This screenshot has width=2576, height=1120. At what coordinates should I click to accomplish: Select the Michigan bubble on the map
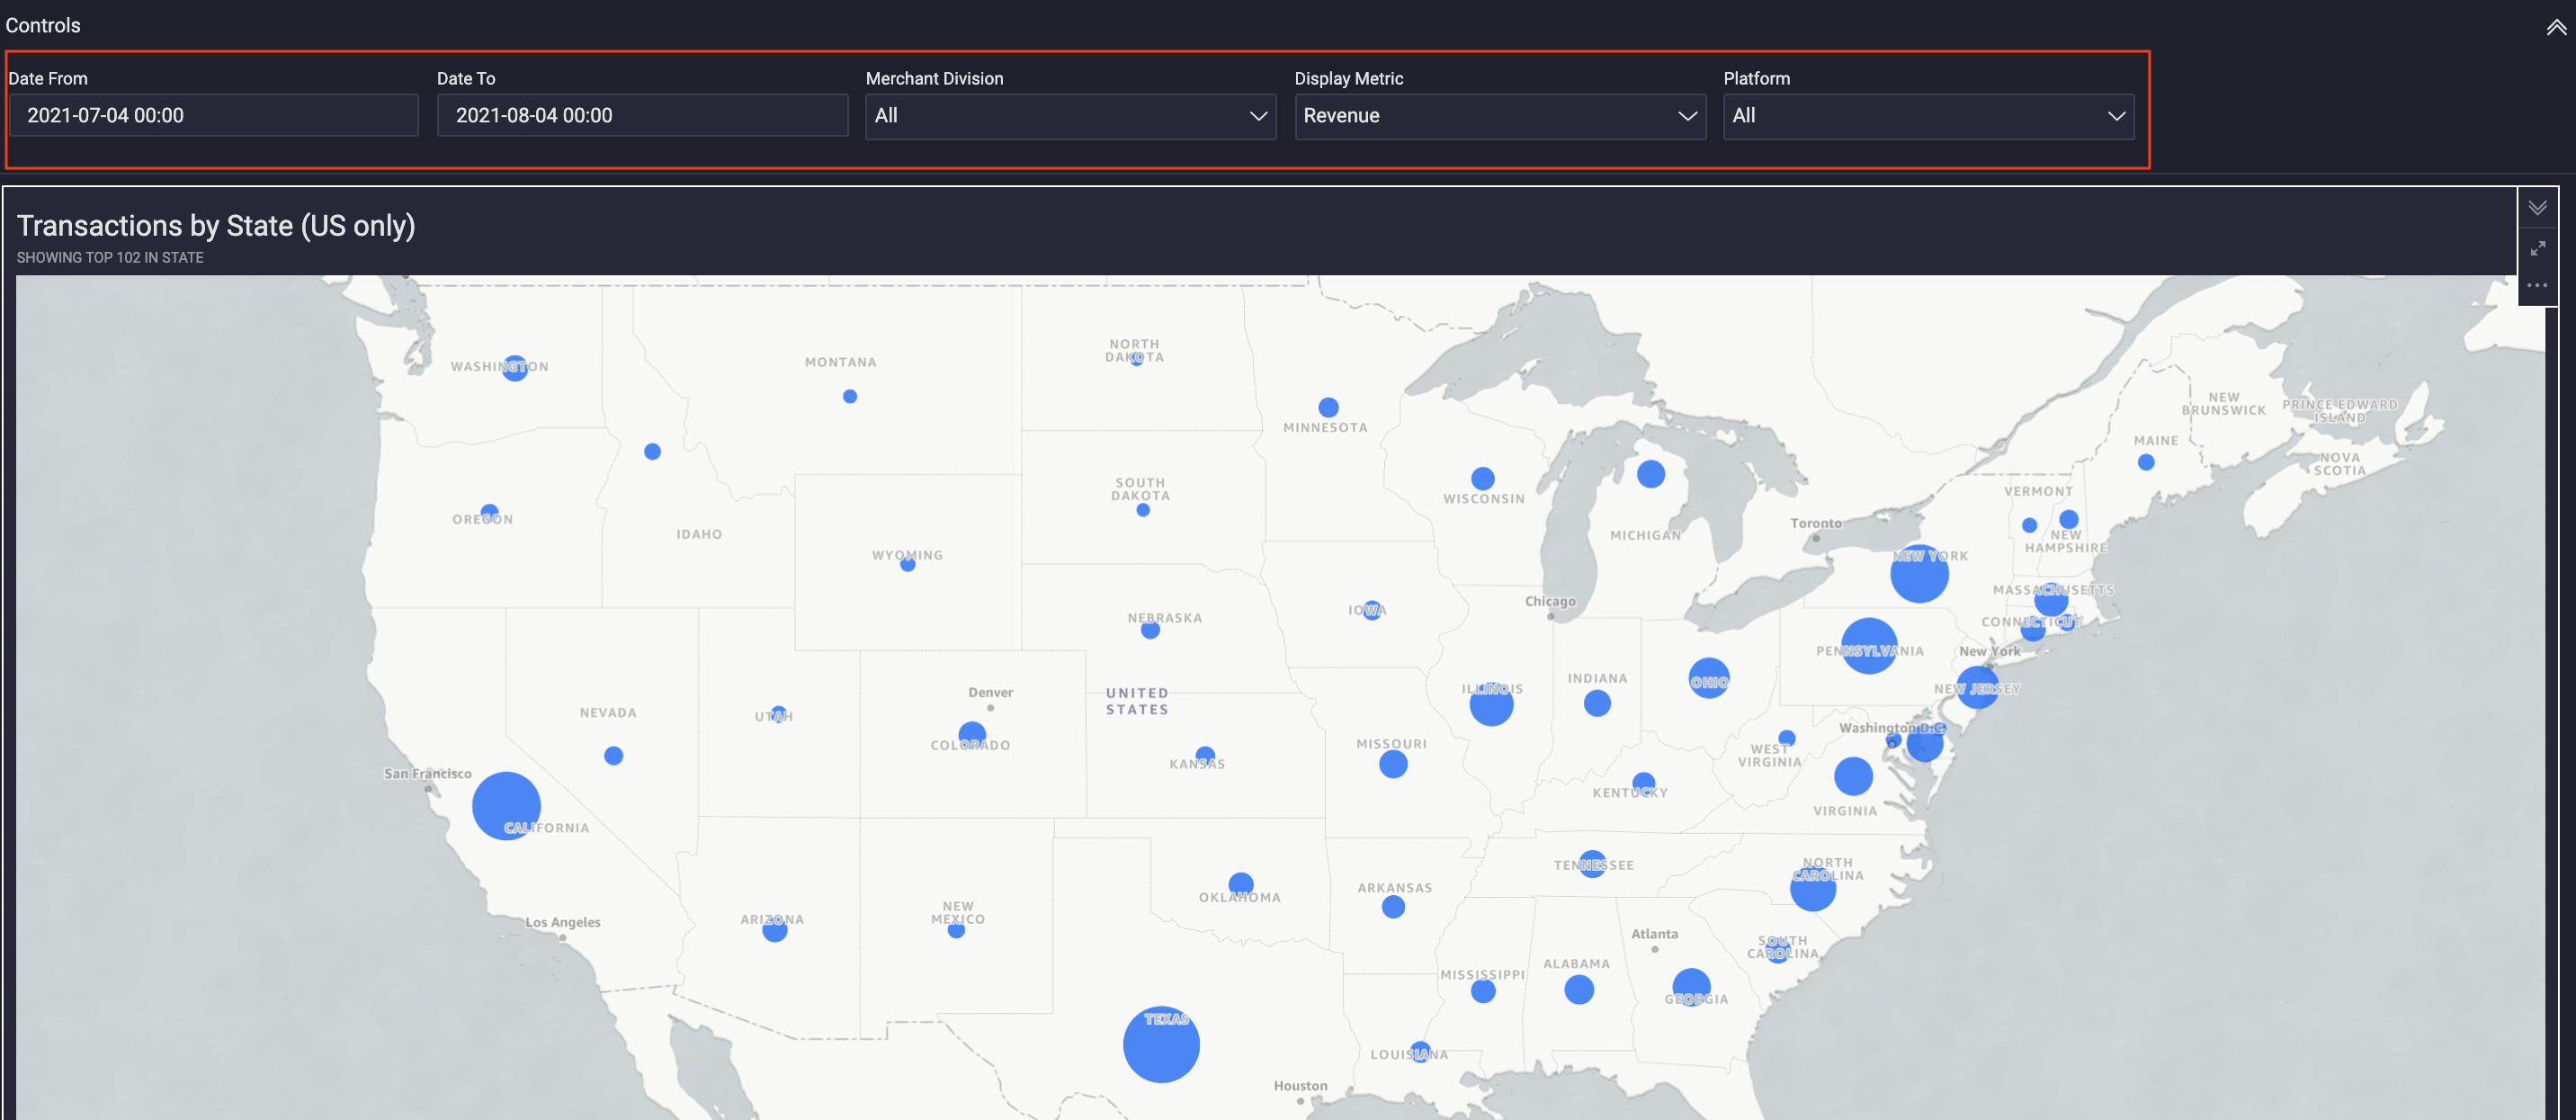coord(1651,474)
